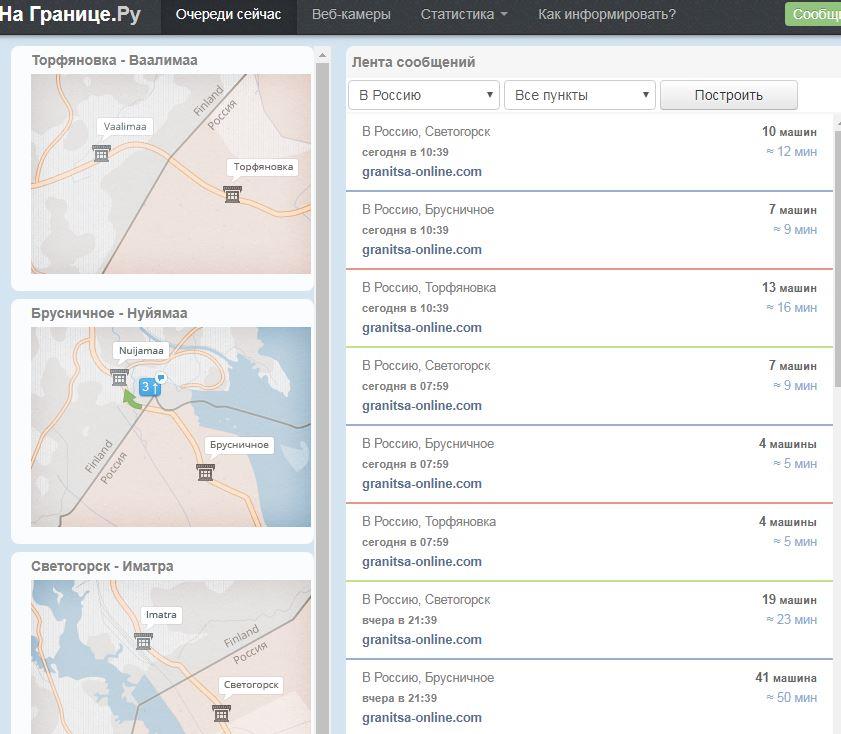Select the 'Очереди сейчас' tab

coord(228,15)
